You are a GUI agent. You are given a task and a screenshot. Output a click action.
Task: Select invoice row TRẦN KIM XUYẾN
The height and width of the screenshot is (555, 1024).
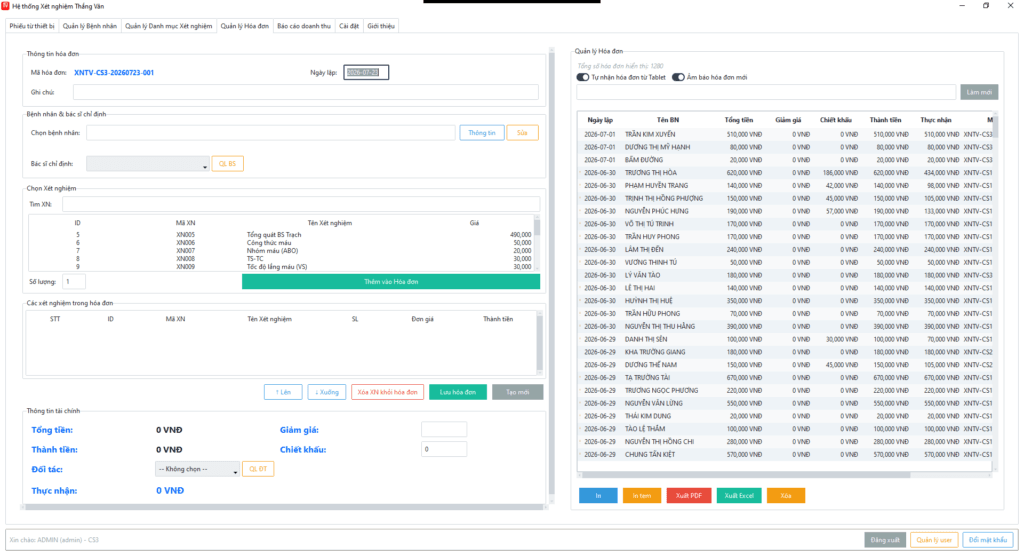coord(785,135)
